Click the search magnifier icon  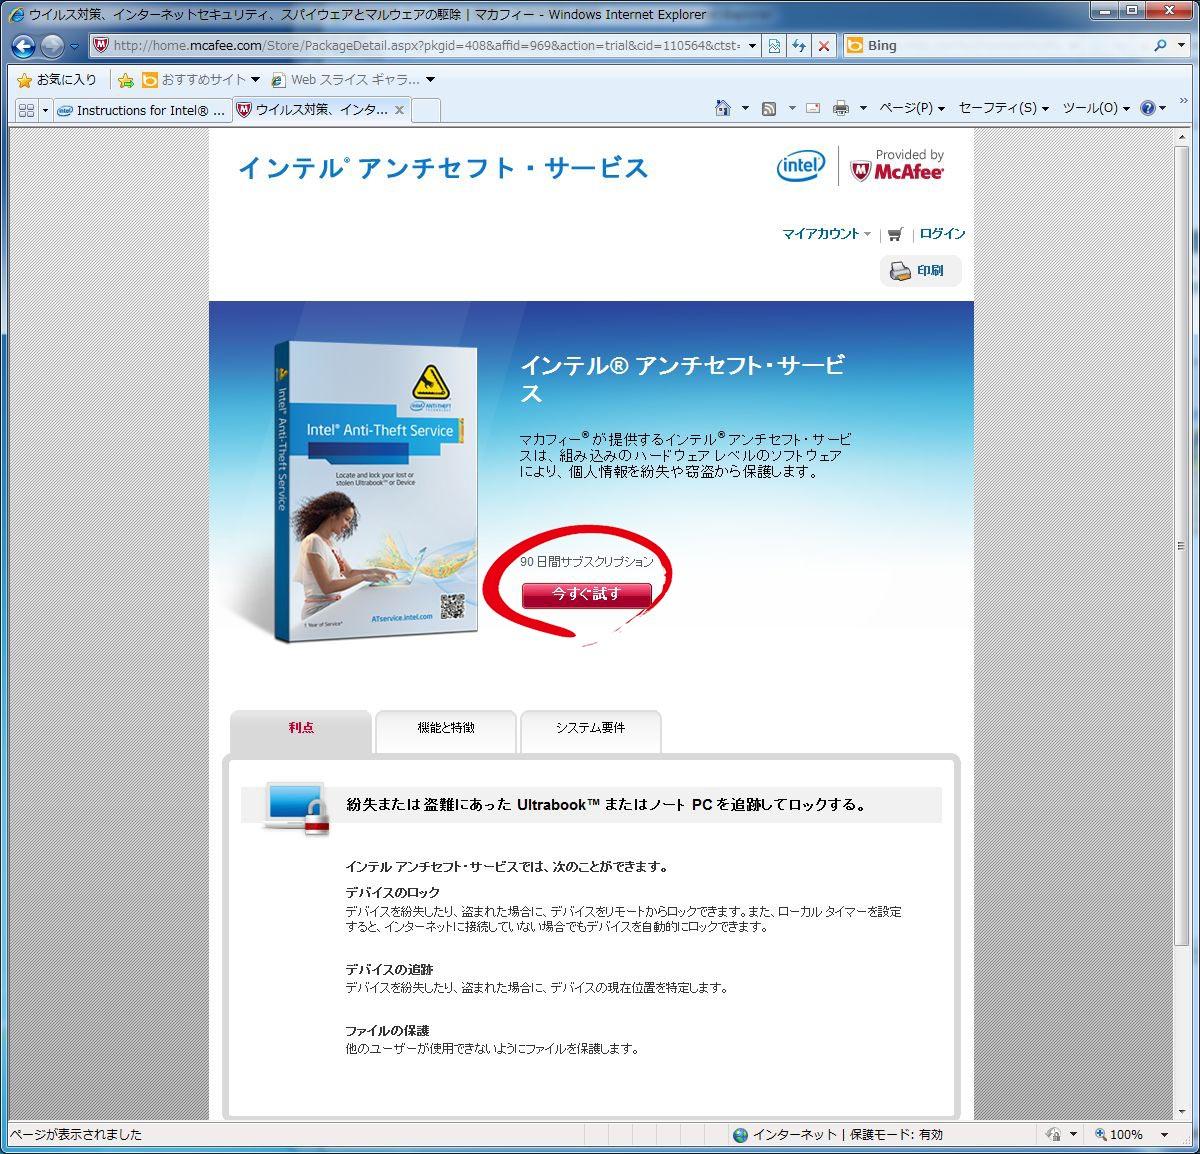point(1160,45)
